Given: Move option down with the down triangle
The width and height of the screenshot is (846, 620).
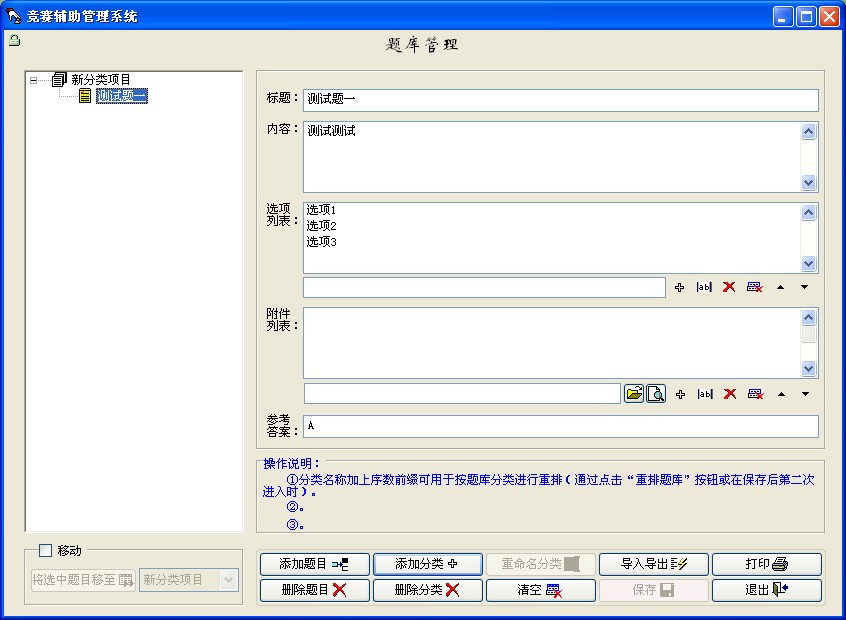Looking at the screenshot, I should click(804, 287).
